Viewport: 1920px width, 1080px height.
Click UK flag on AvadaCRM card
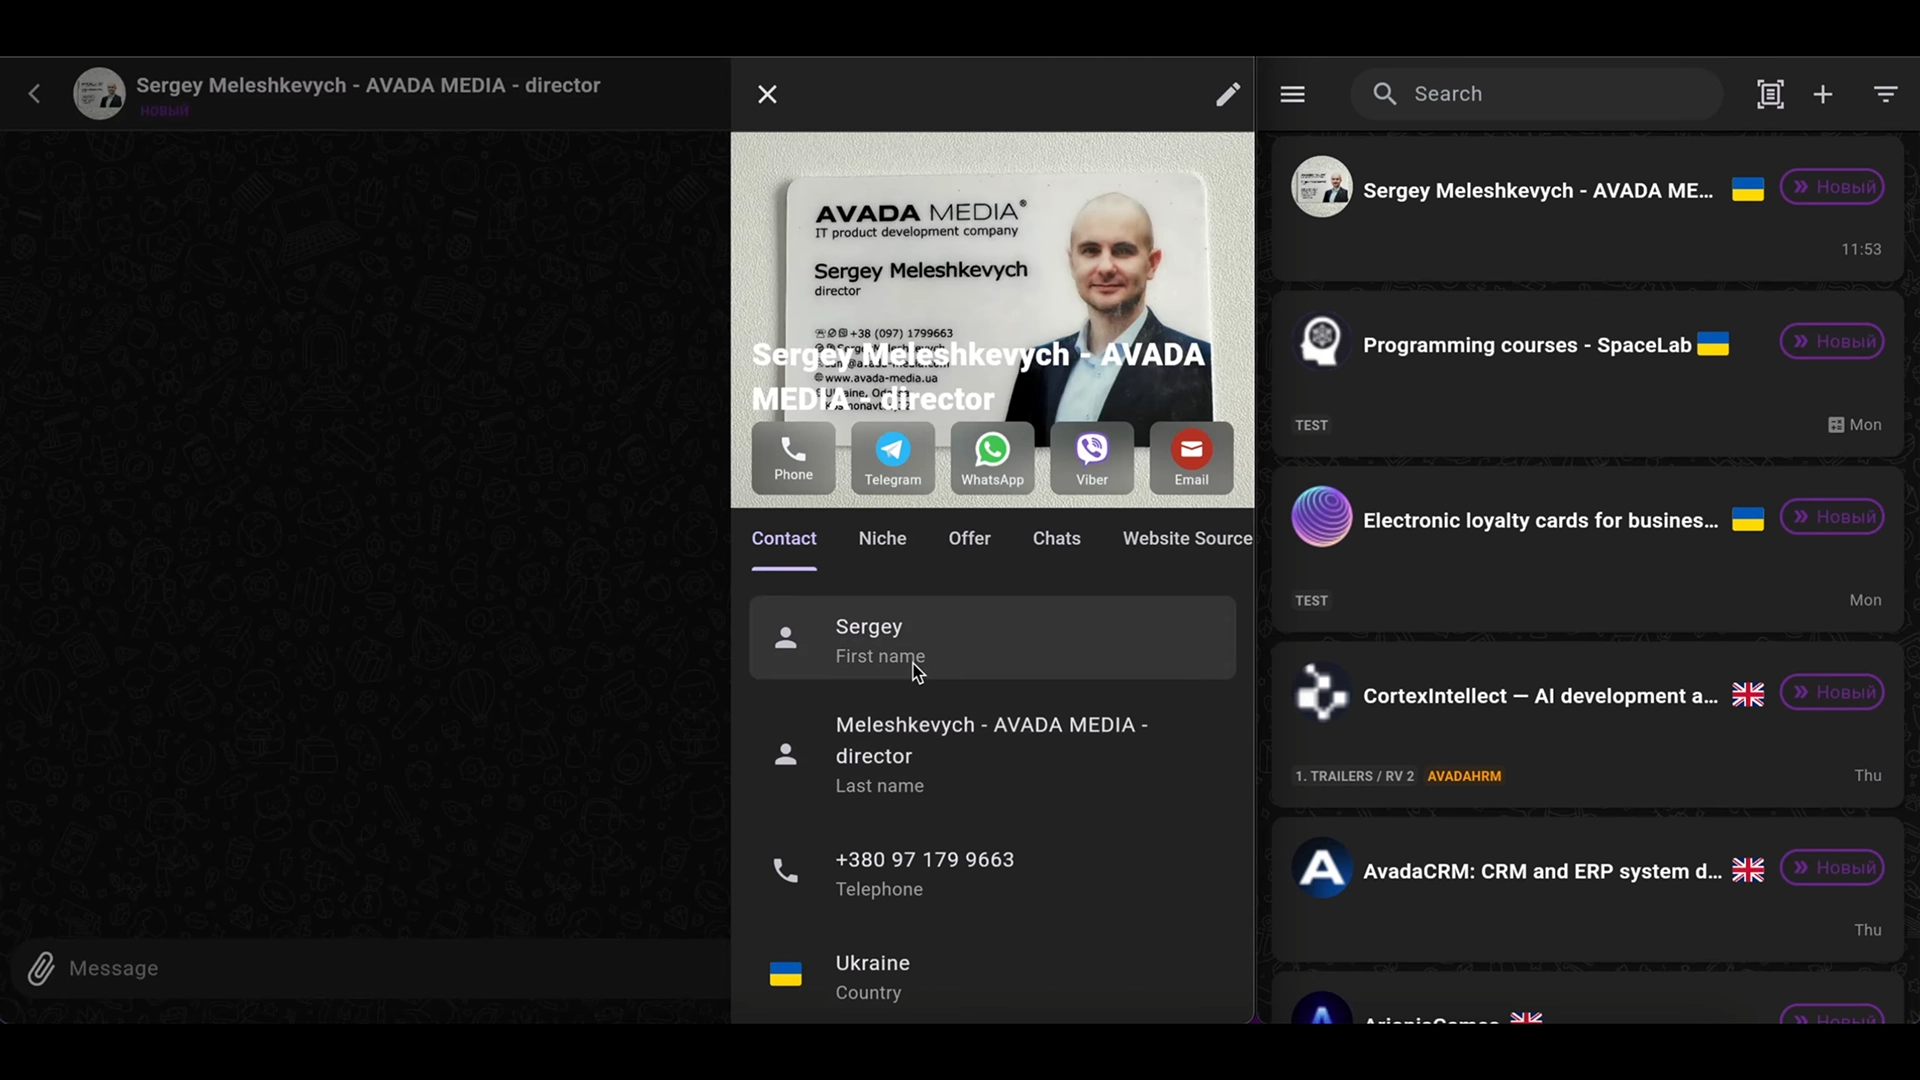[x=1747, y=870]
